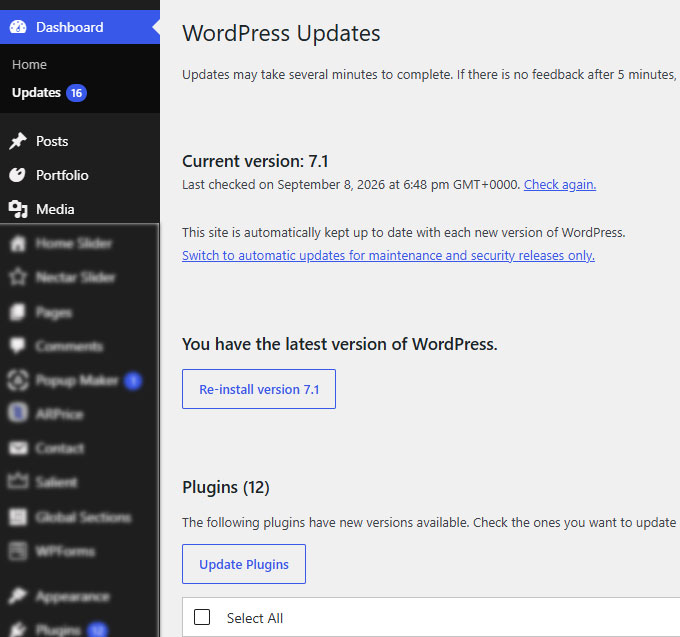680x637 pixels.
Task: Click the Media library icon
Action: (x=18, y=209)
